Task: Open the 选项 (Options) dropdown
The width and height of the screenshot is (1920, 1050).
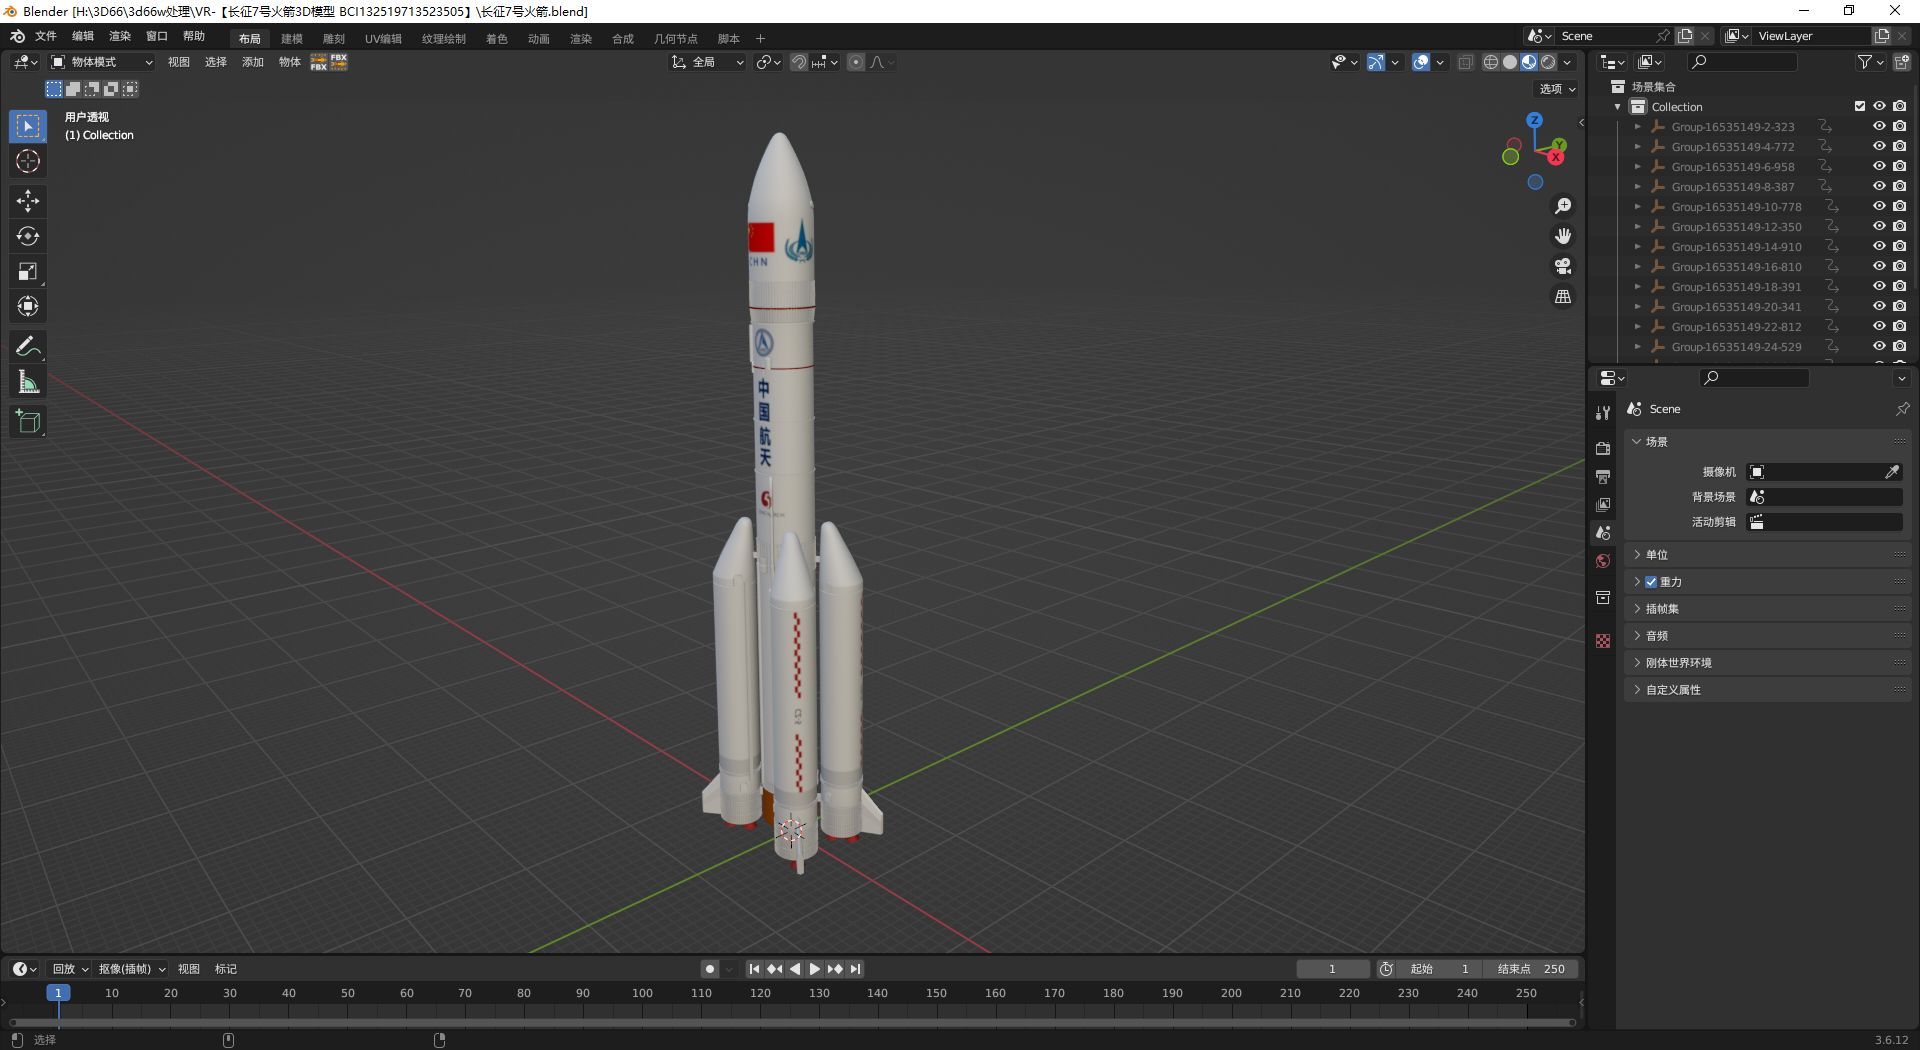Action: [1557, 89]
